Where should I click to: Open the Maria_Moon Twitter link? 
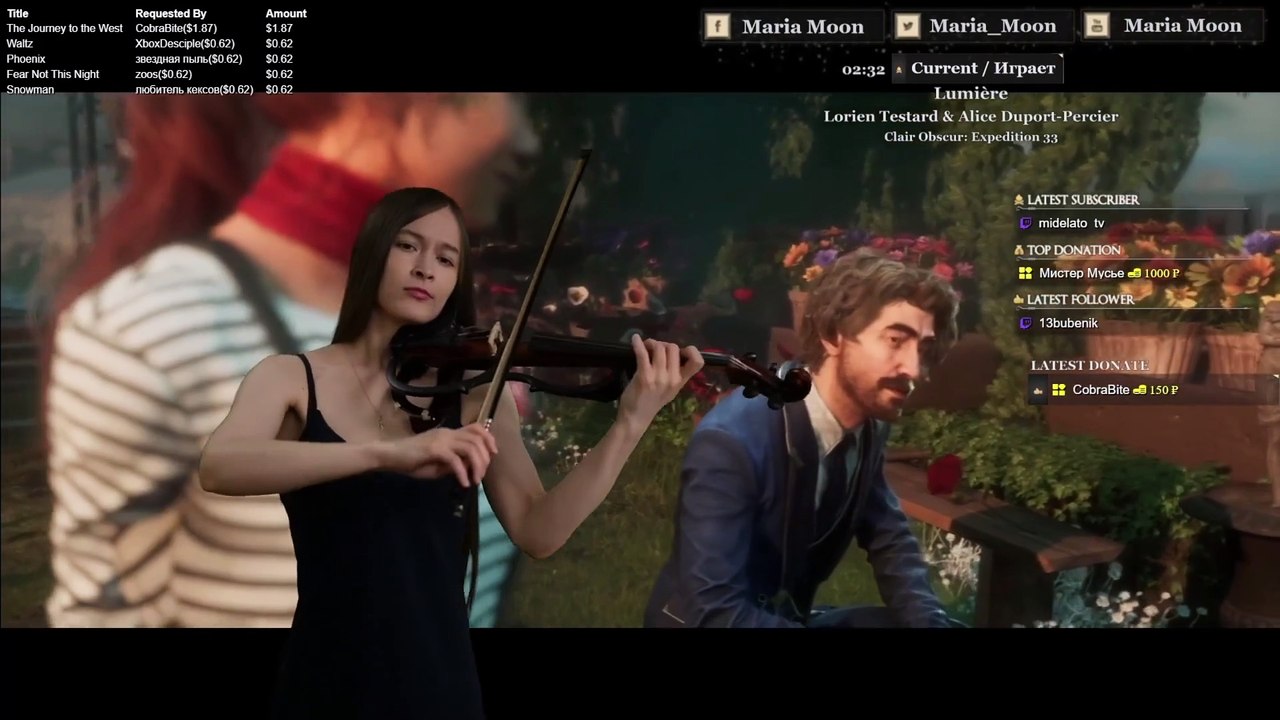click(x=993, y=26)
